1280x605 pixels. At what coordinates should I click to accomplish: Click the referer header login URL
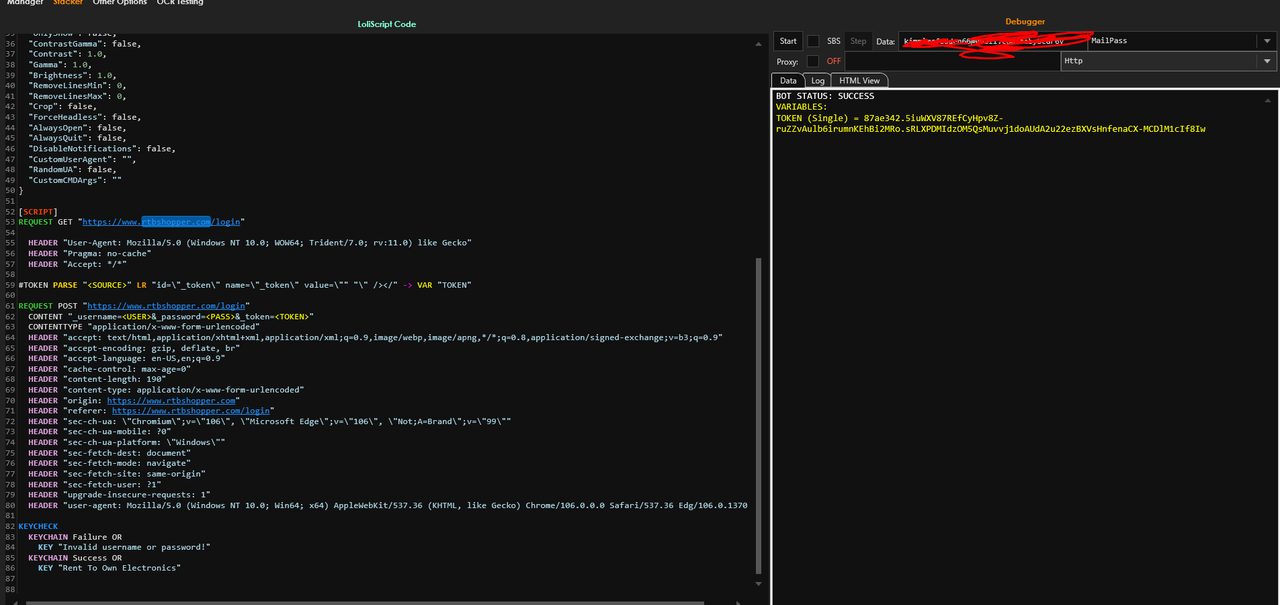[190, 411]
